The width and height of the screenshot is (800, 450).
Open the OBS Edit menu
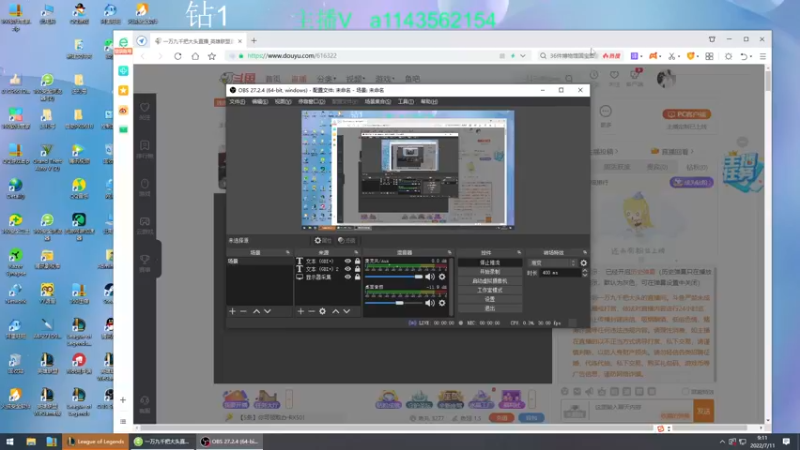pos(260,102)
